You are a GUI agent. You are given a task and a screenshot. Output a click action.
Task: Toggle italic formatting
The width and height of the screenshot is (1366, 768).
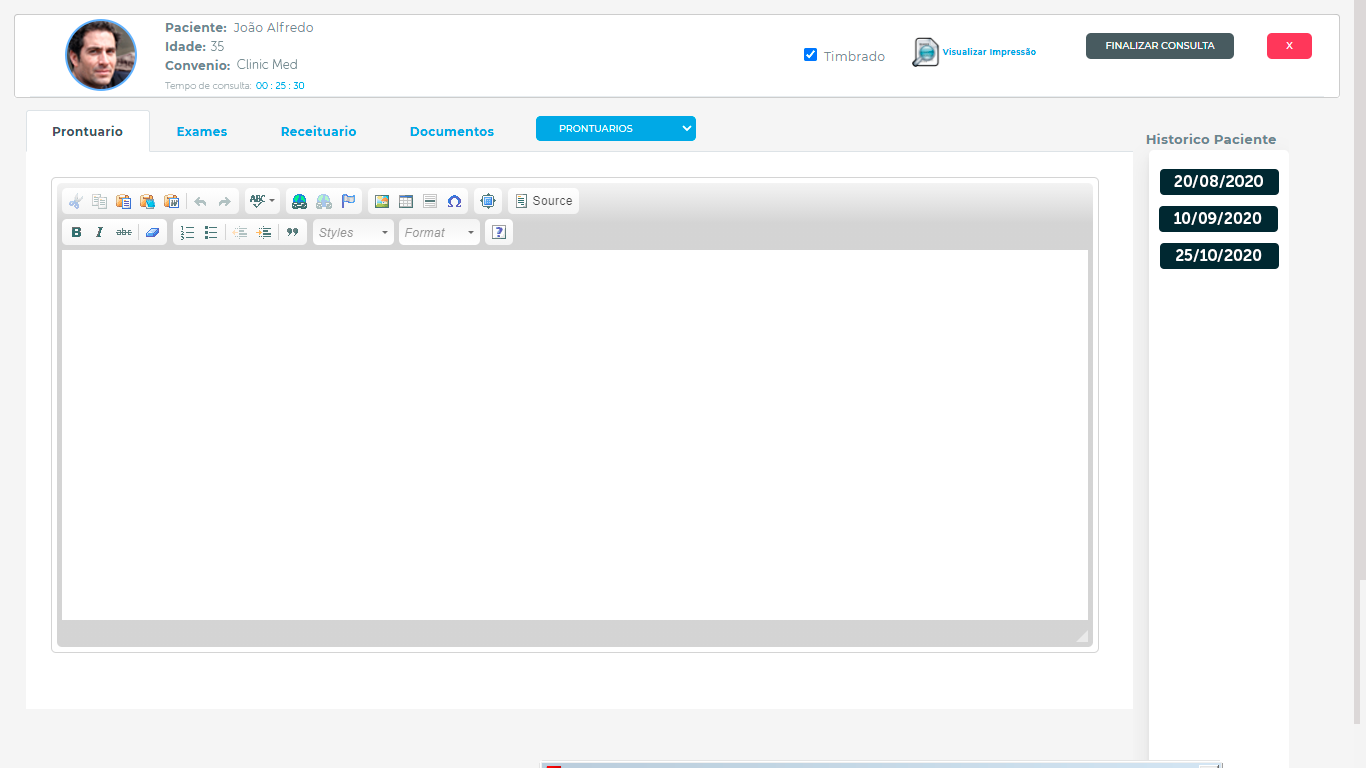pos(99,232)
